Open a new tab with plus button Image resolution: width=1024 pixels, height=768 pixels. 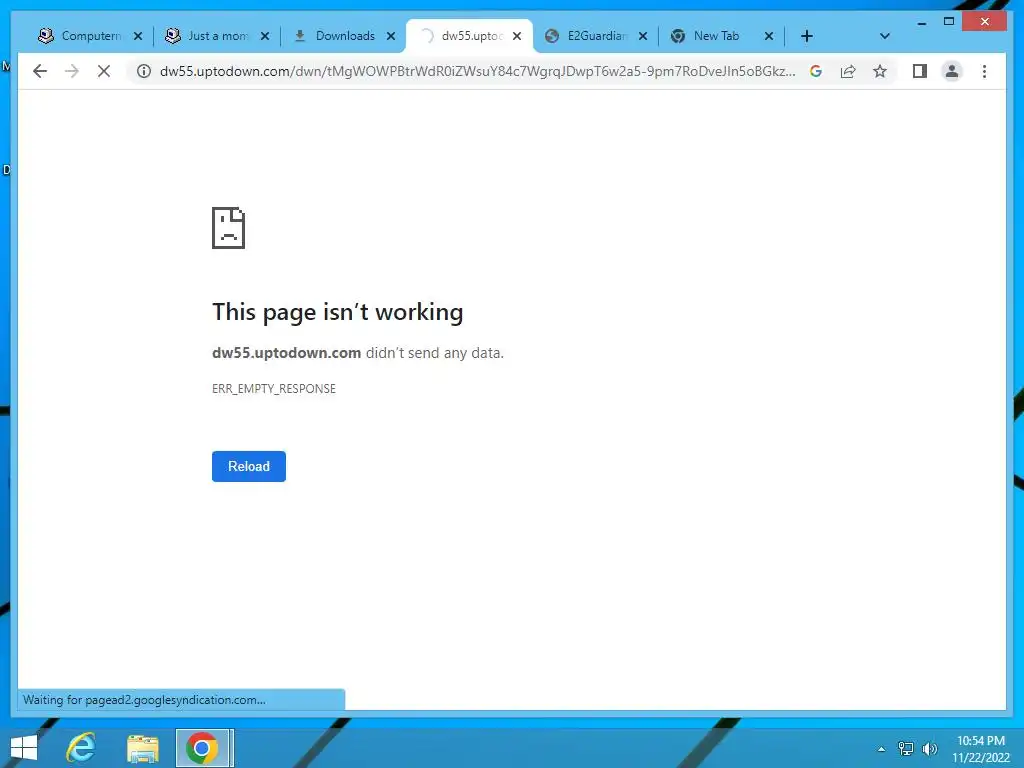click(x=807, y=36)
